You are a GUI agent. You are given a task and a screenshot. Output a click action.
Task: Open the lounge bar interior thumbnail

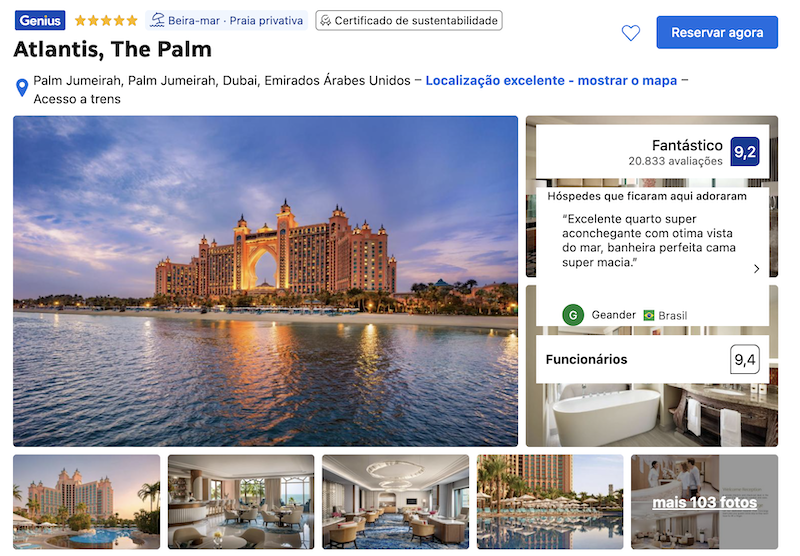point(241,501)
